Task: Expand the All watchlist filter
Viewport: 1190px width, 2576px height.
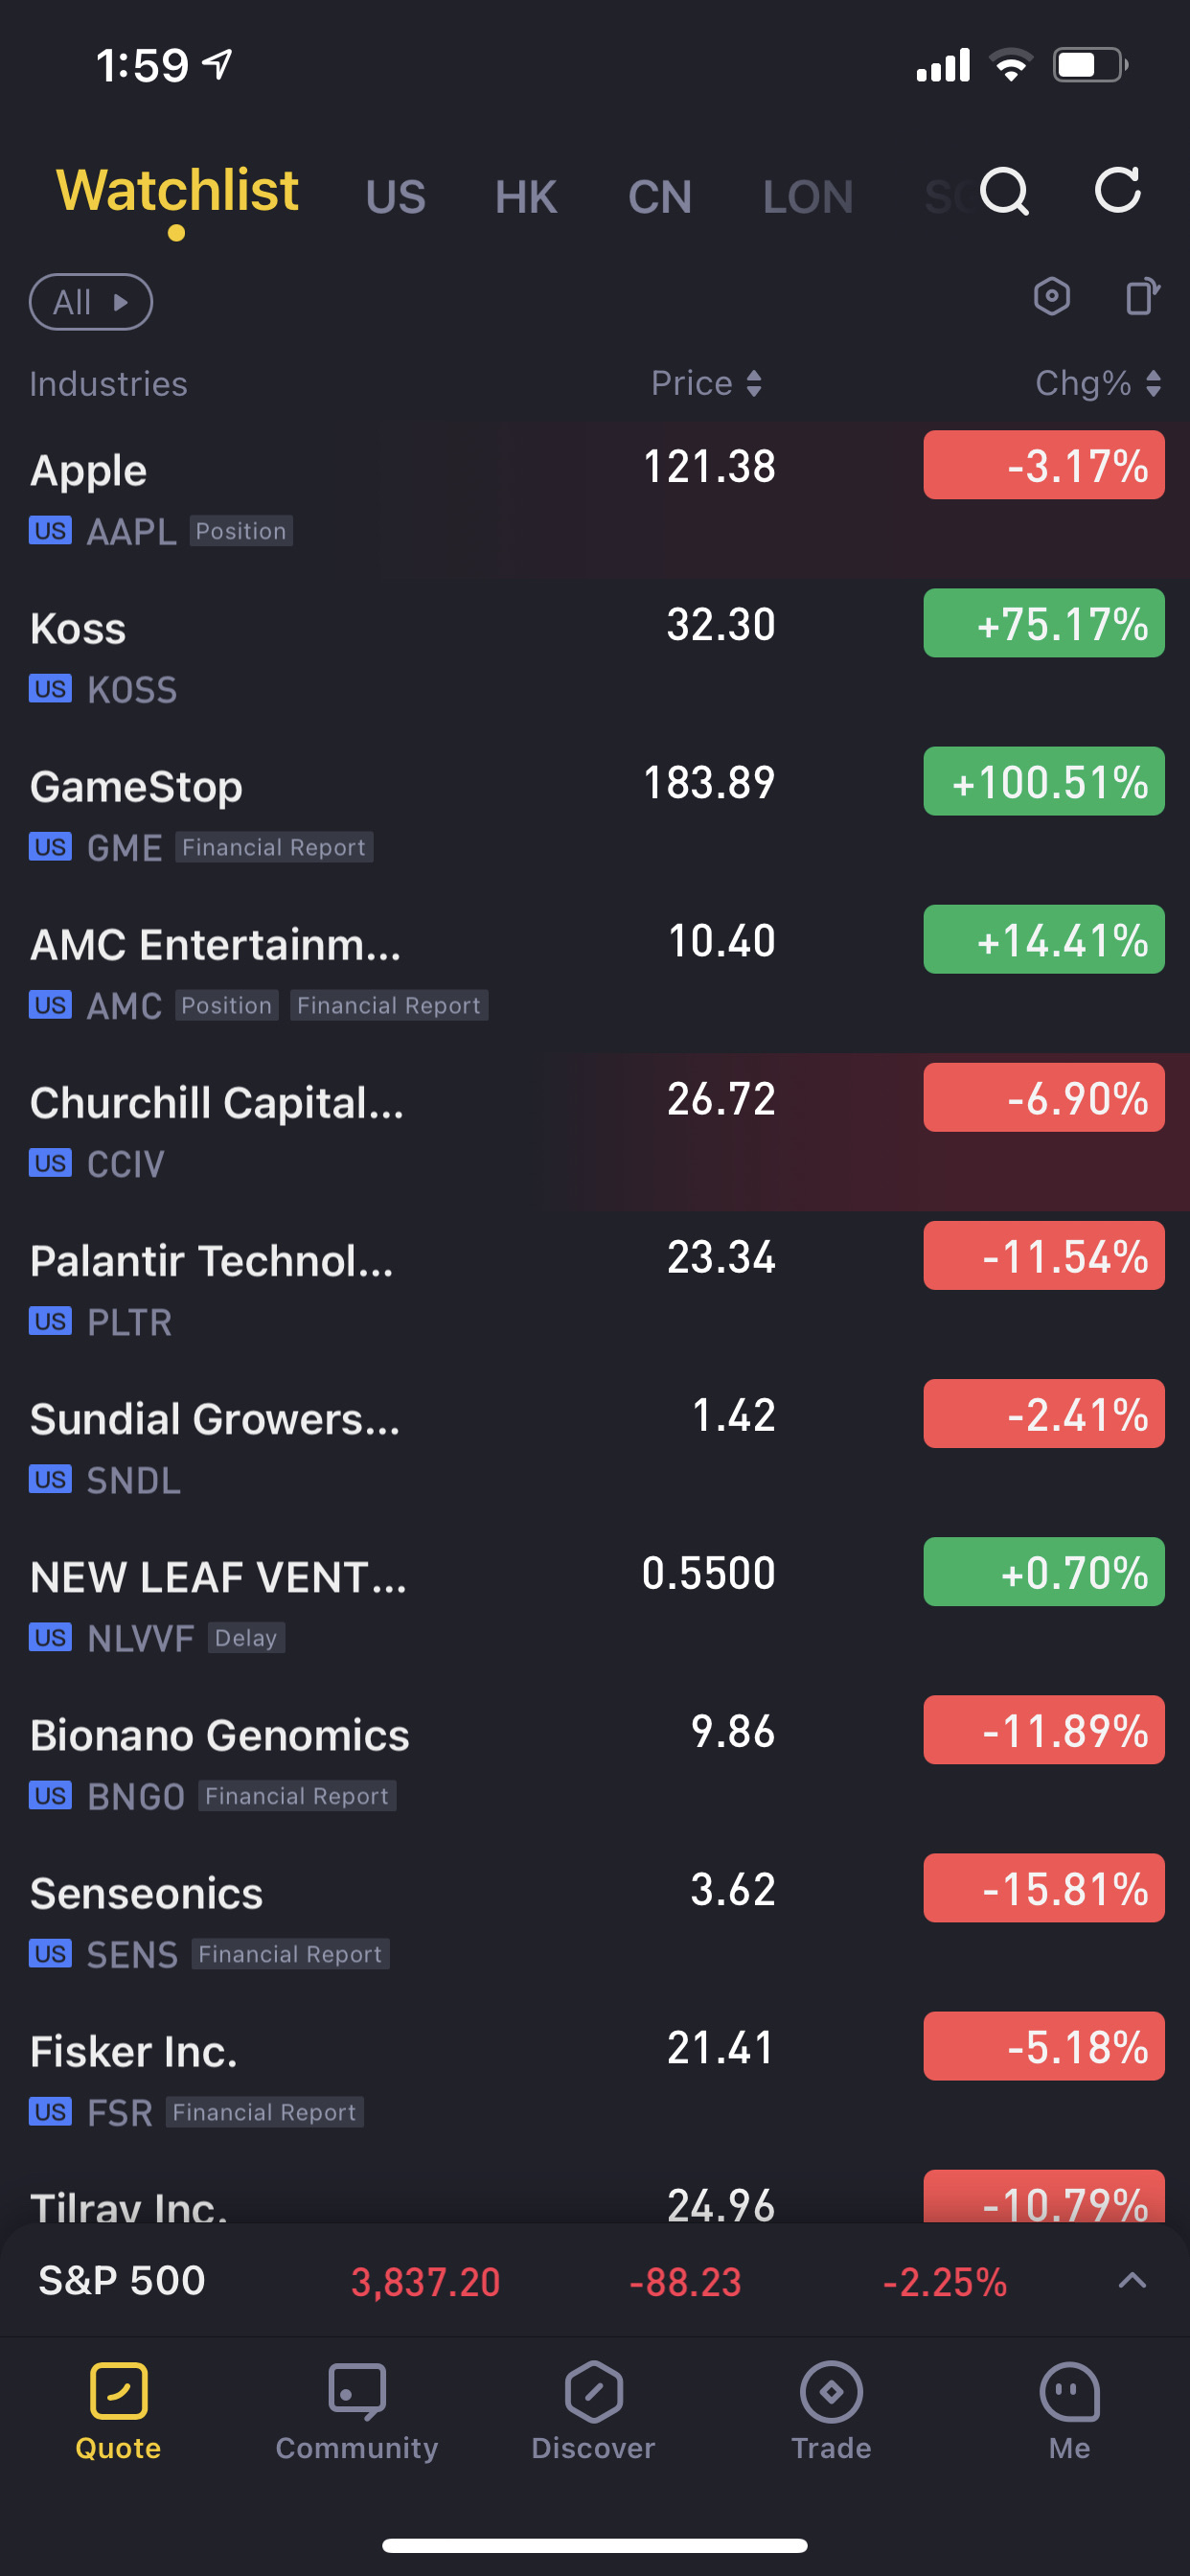Action: [91, 302]
